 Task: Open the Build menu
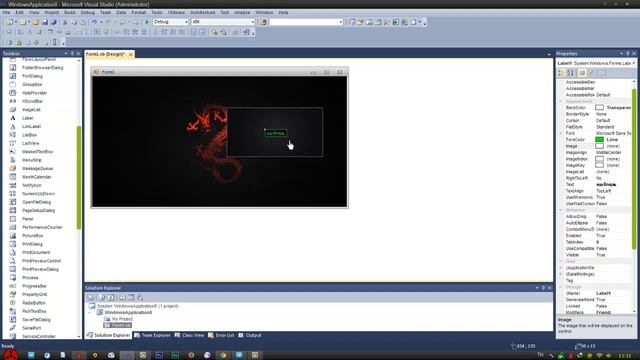pyautogui.click(x=69, y=13)
